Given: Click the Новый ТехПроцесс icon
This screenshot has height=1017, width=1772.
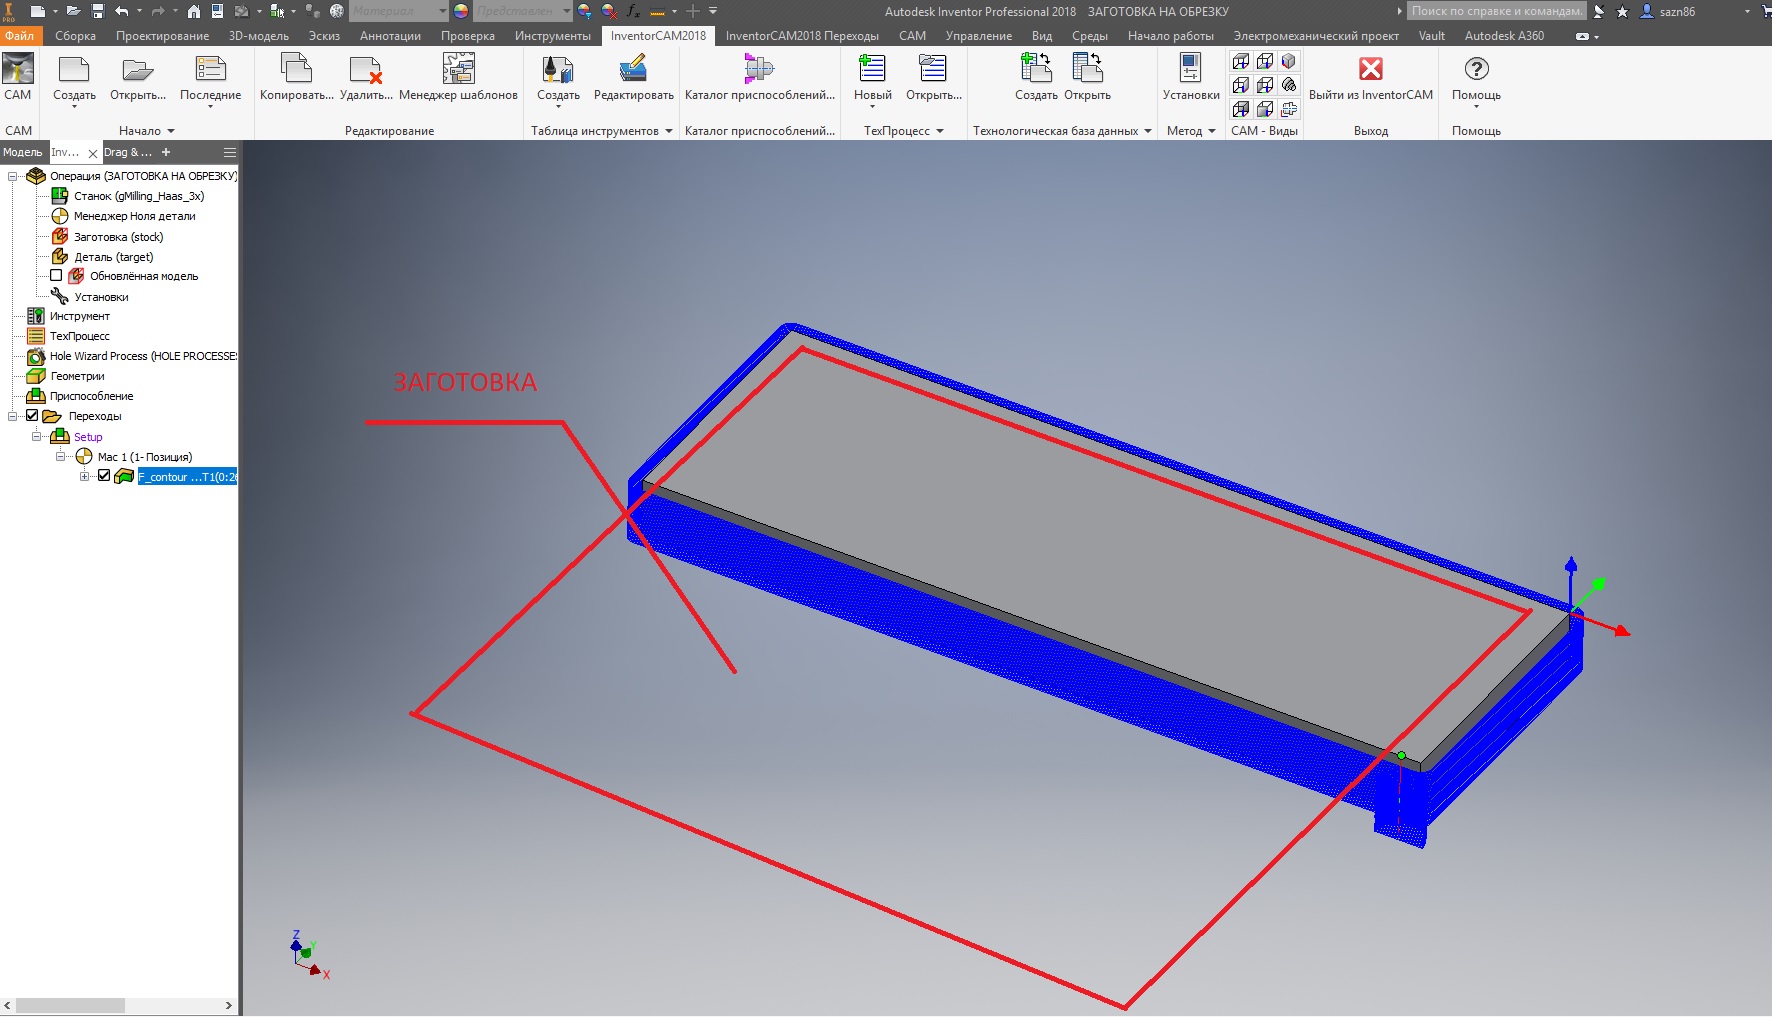Looking at the screenshot, I should pyautogui.click(x=872, y=70).
